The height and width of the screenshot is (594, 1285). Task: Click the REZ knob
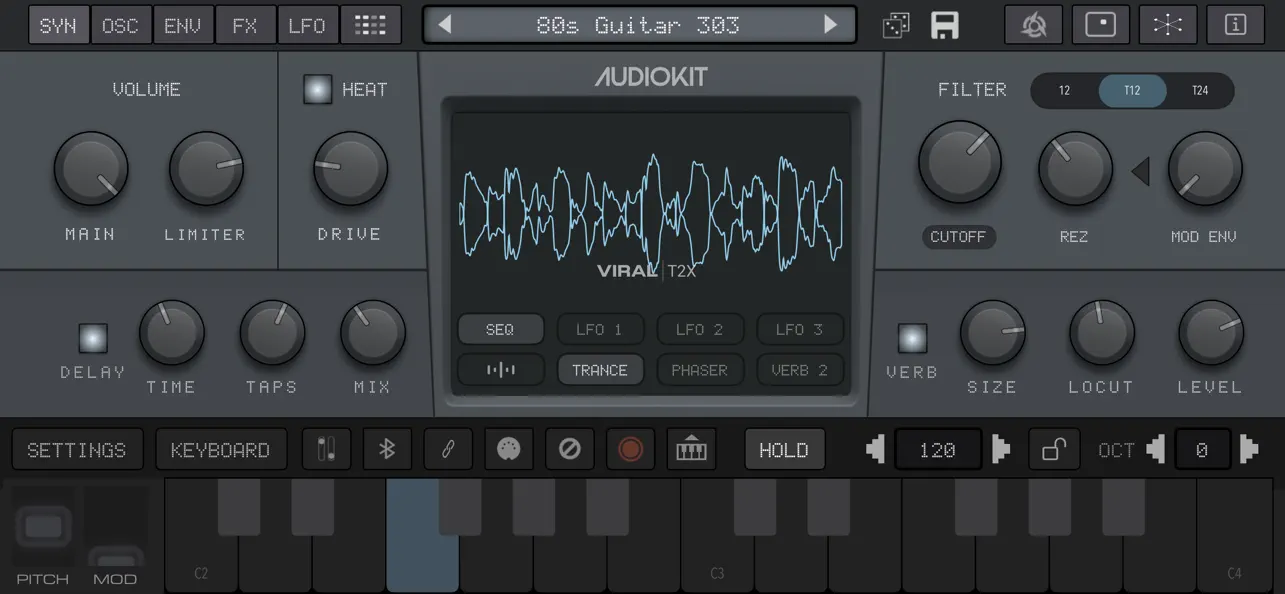pyautogui.click(x=1076, y=169)
